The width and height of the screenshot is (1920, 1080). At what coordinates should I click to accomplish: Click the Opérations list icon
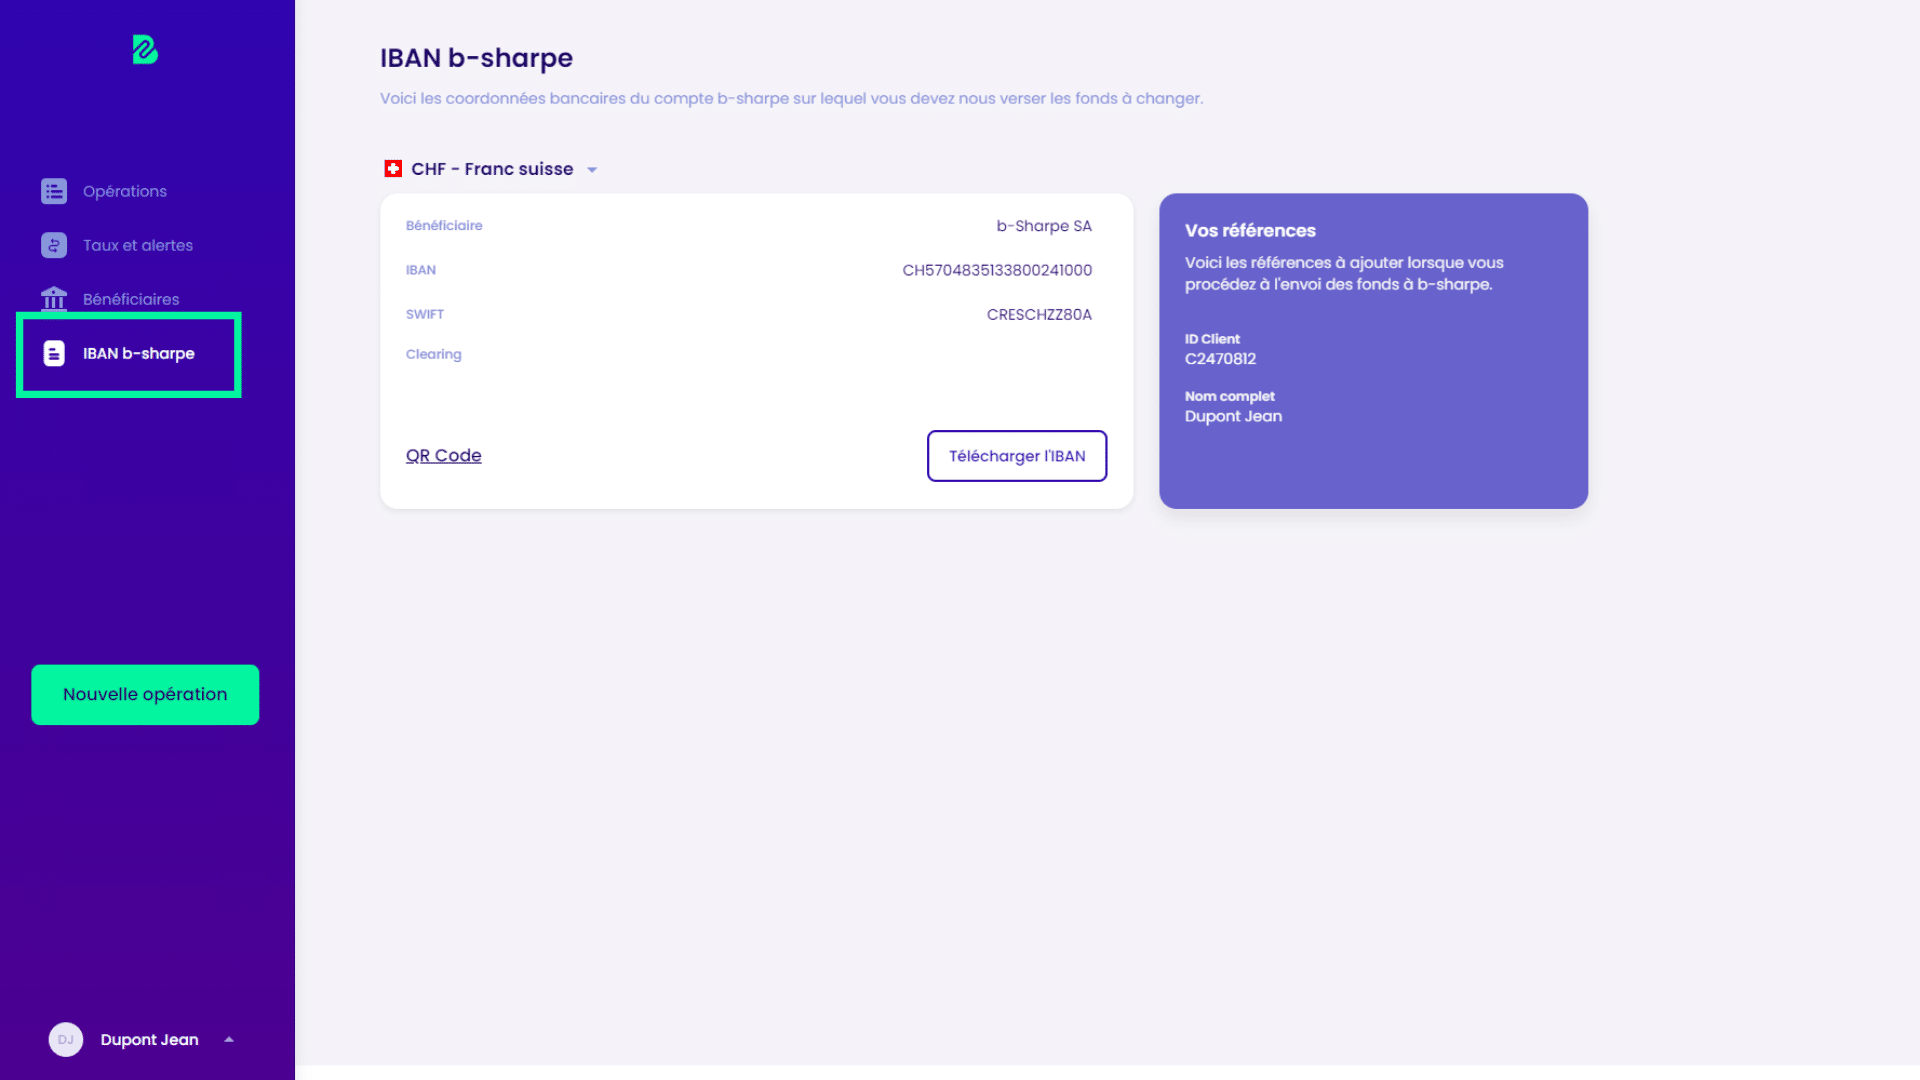pos(54,191)
